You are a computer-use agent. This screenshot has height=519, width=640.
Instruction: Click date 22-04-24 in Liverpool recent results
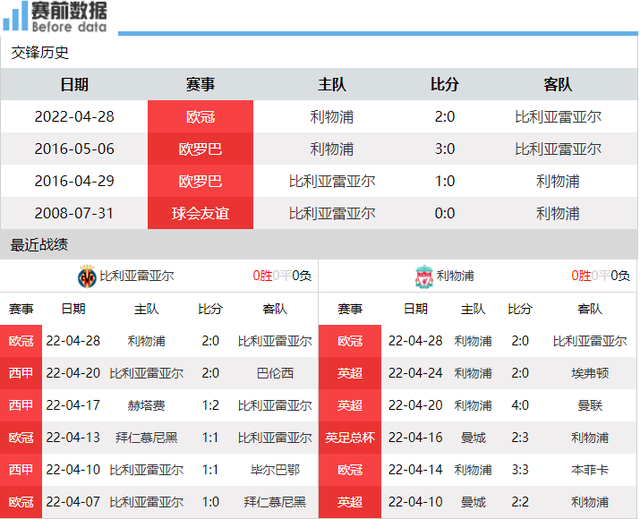(x=415, y=373)
